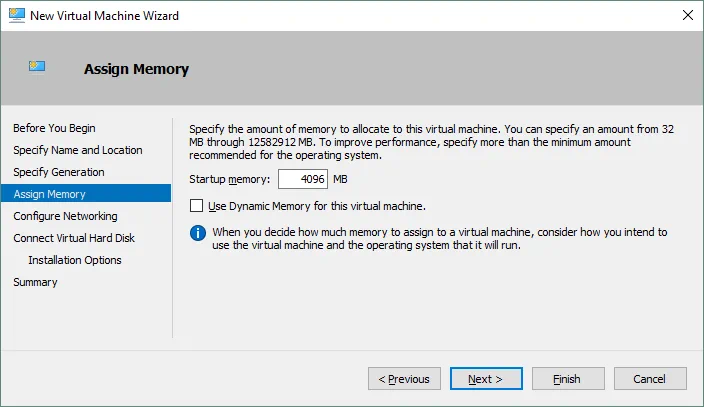Click the Finish button

(567, 379)
